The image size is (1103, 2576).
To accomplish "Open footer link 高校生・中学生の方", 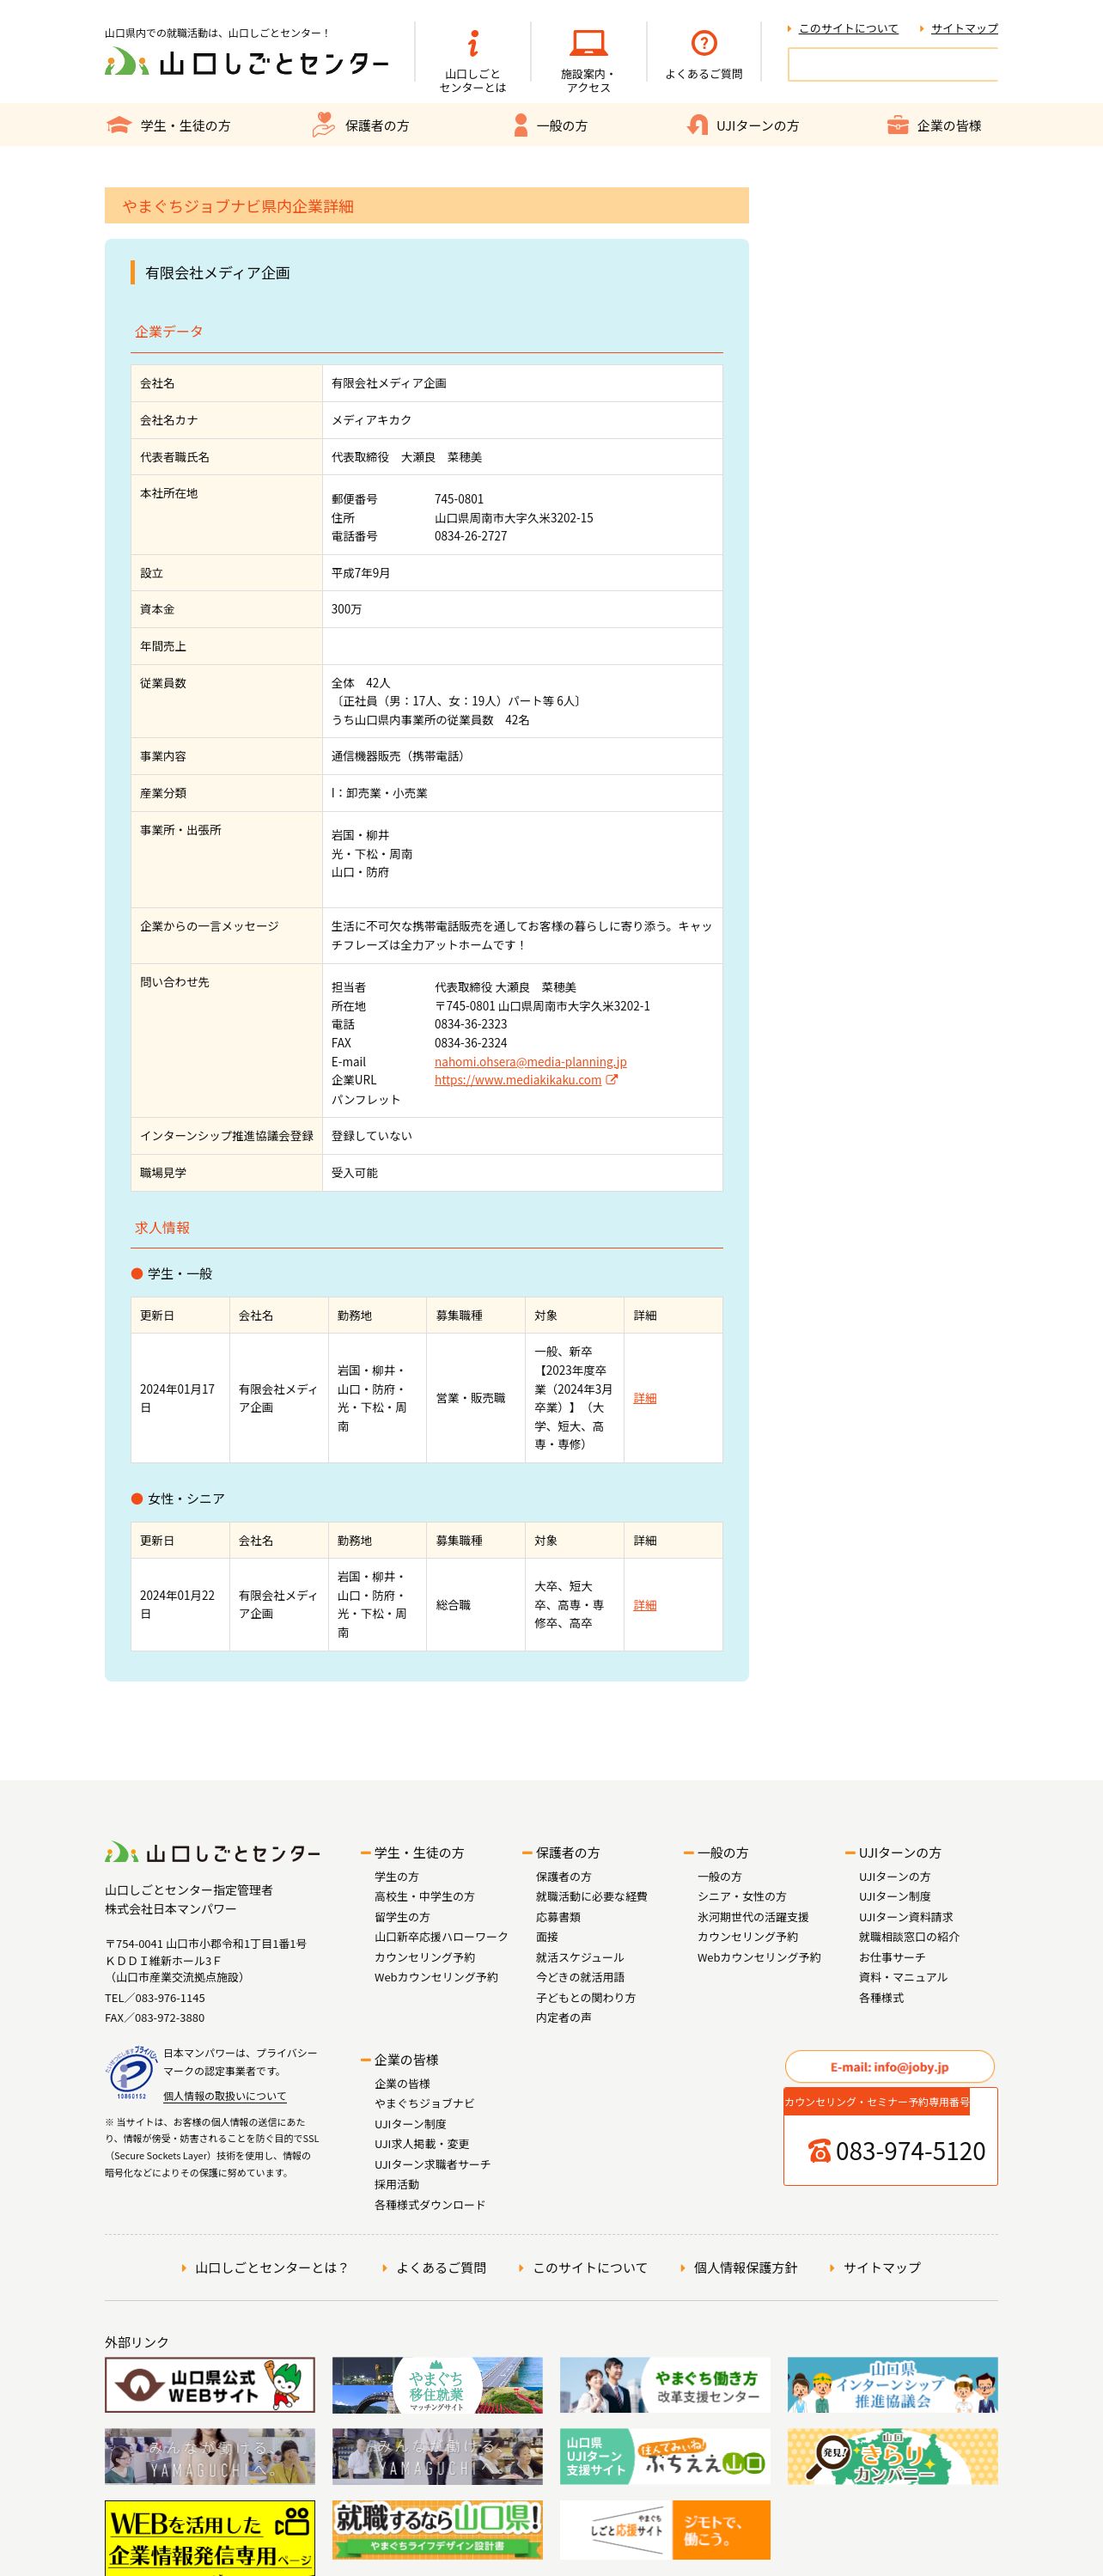I will [x=424, y=1897].
